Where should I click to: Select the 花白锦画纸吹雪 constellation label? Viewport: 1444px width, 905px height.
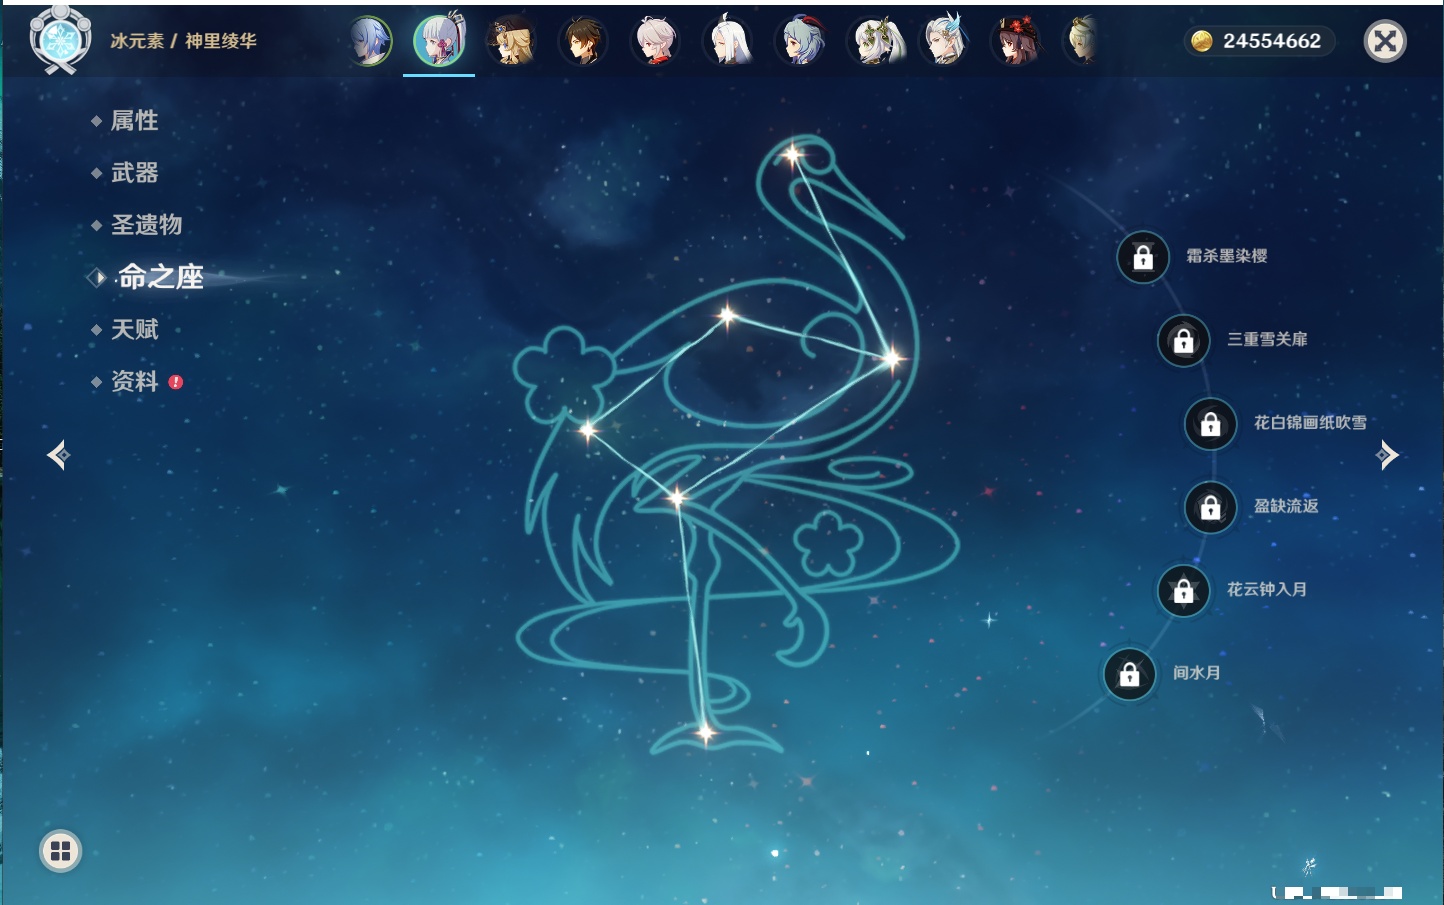tap(1310, 423)
